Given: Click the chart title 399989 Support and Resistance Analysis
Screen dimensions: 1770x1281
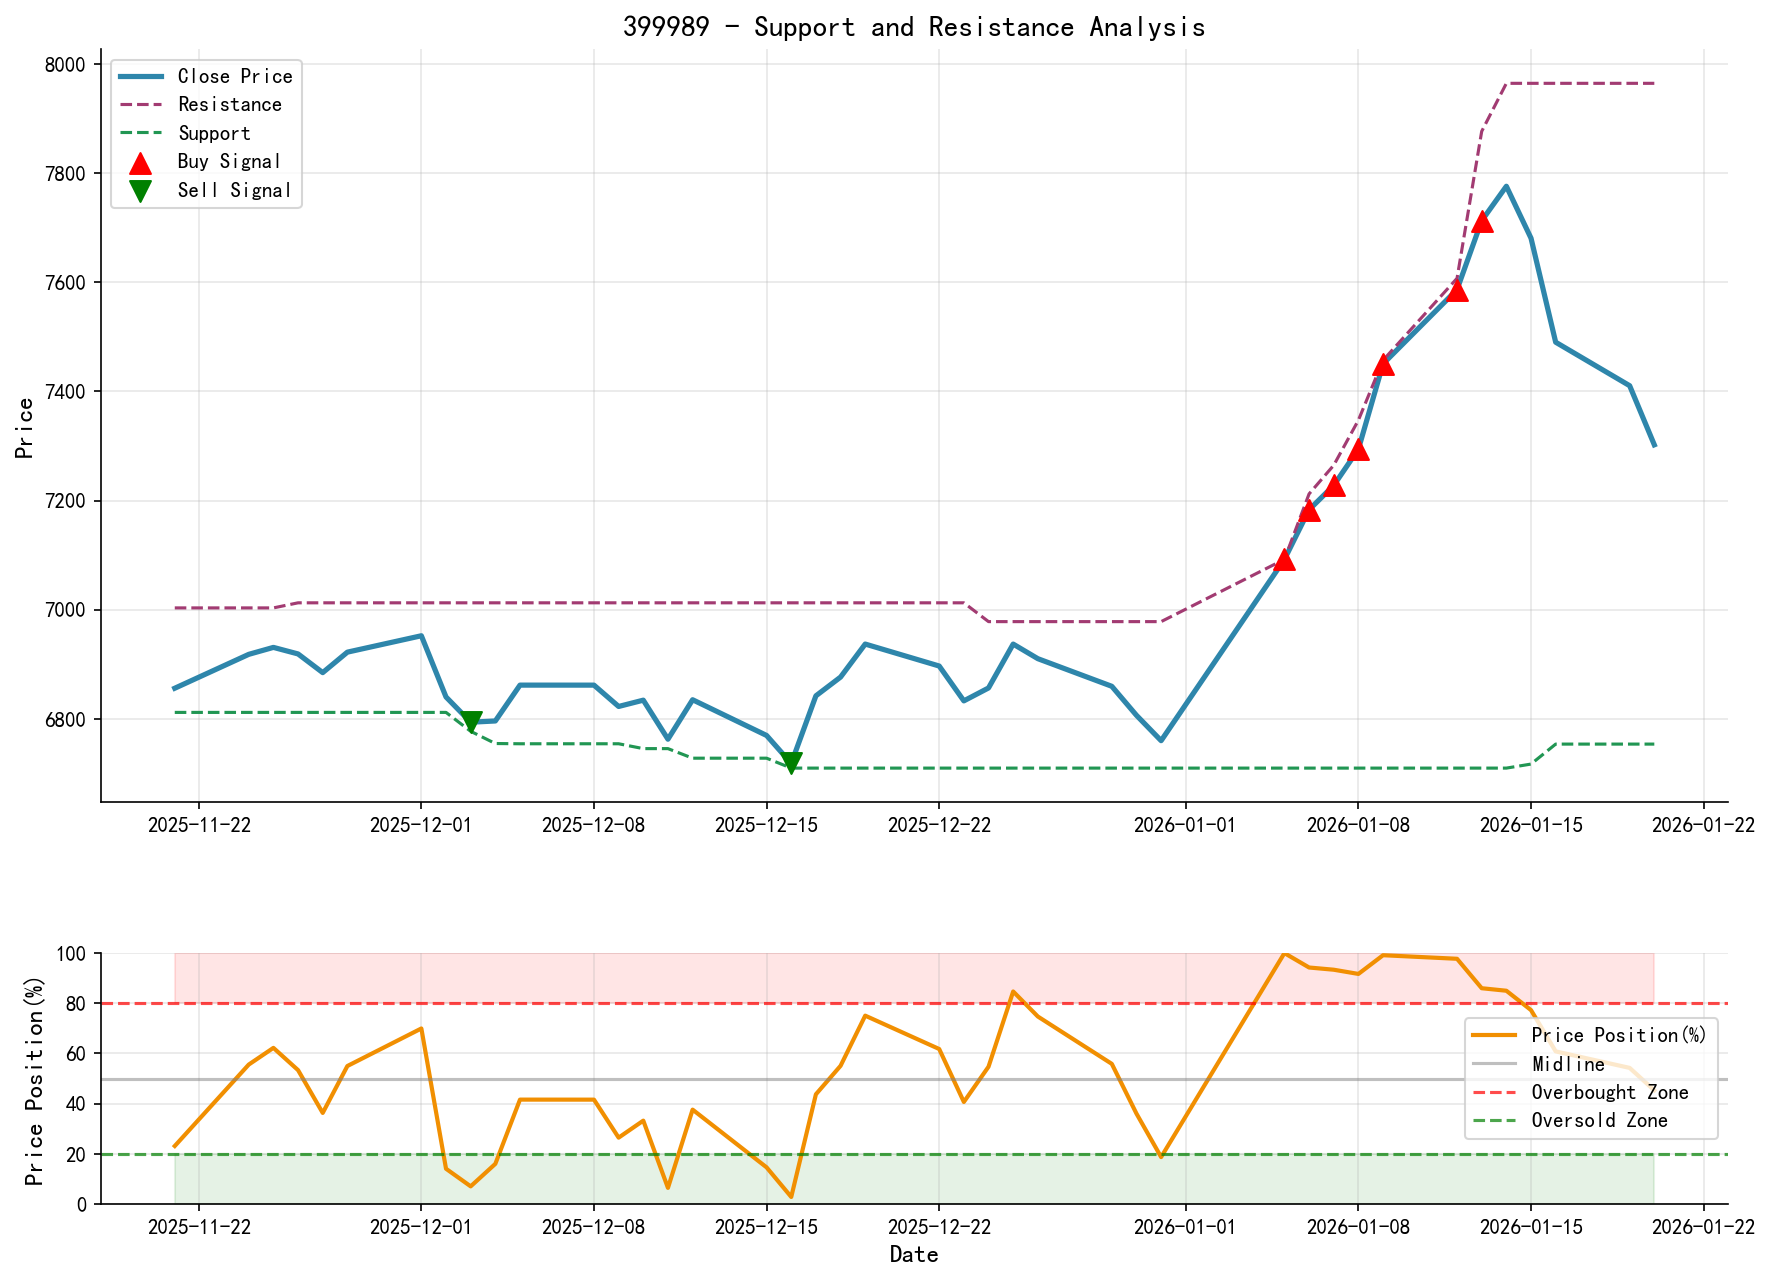Looking at the screenshot, I should tap(915, 27).
